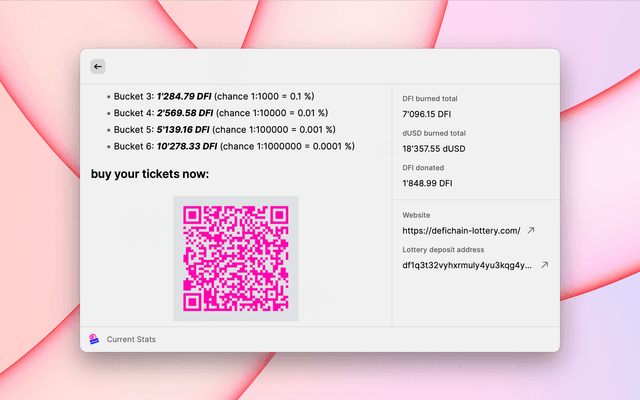640x400 pixels.
Task: Open the defichain-lottery.com website link
Action: pyautogui.click(x=461, y=231)
